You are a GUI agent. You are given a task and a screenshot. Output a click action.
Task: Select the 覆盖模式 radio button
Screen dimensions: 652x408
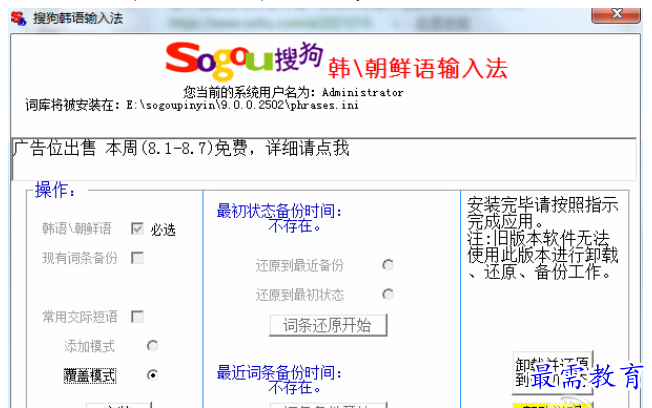click(x=152, y=375)
